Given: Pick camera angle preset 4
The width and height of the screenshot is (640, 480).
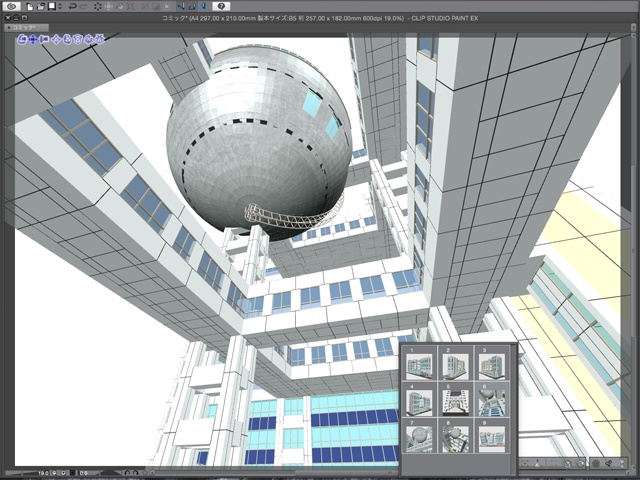Looking at the screenshot, I should (x=419, y=400).
